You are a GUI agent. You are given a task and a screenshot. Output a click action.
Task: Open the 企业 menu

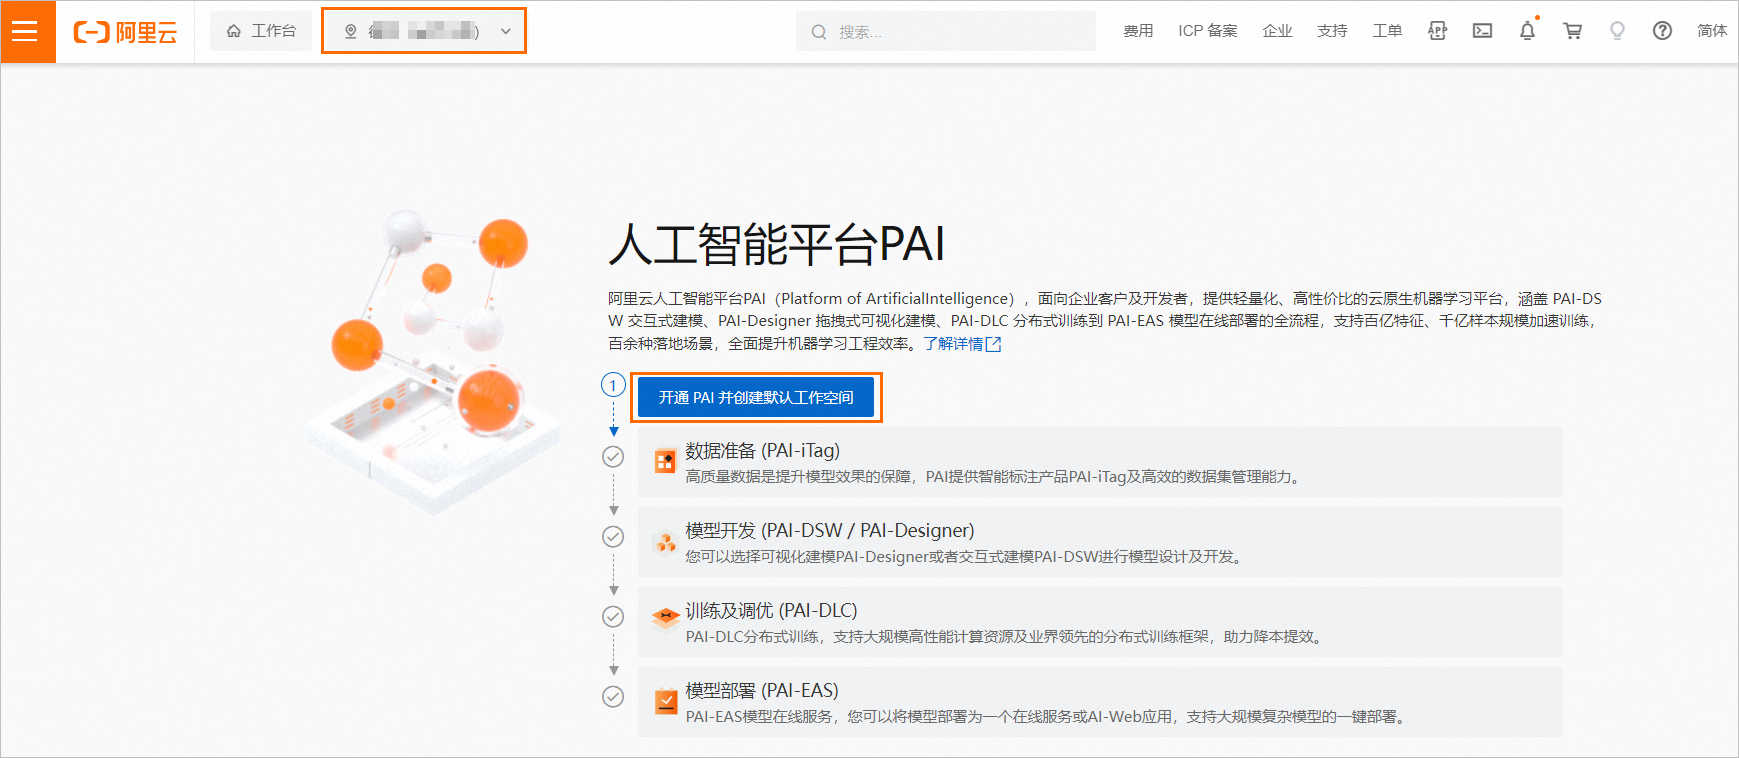[x=1277, y=31]
